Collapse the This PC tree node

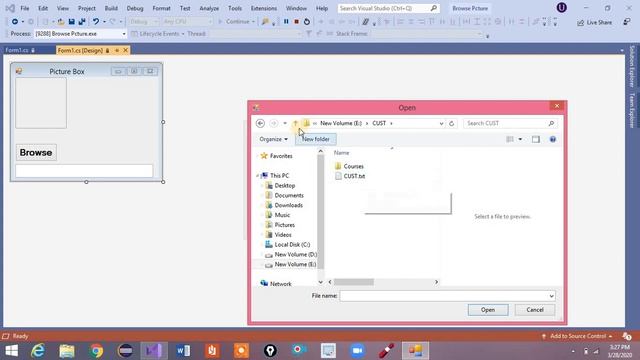[258, 176]
